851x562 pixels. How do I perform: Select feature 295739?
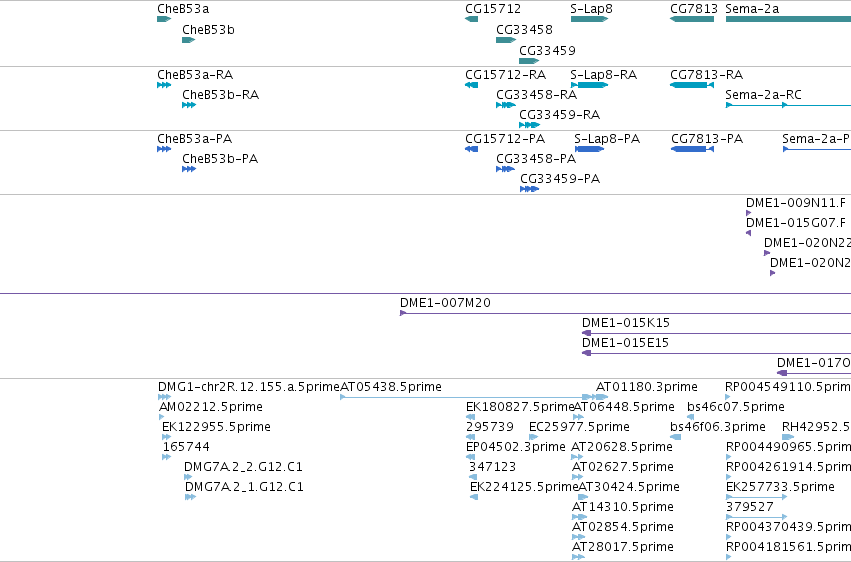(490, 427)
